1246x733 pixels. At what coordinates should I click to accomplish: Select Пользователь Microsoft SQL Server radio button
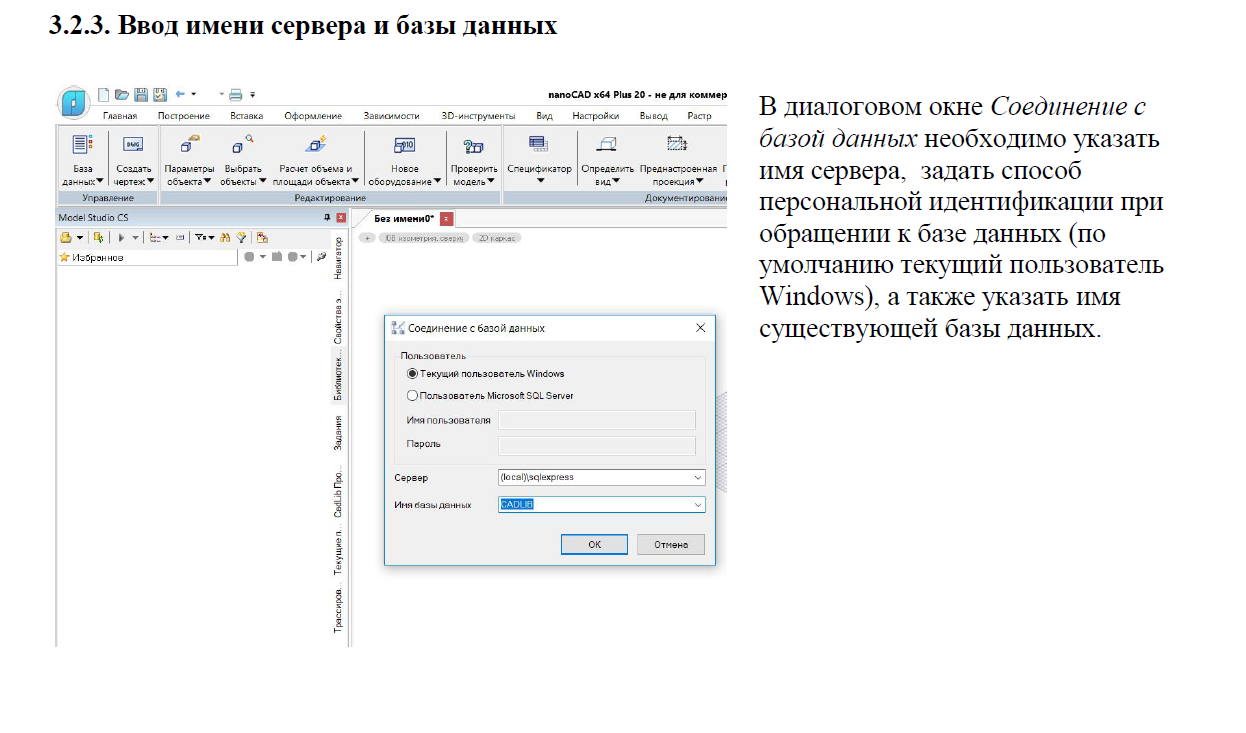tap(412, 396)
